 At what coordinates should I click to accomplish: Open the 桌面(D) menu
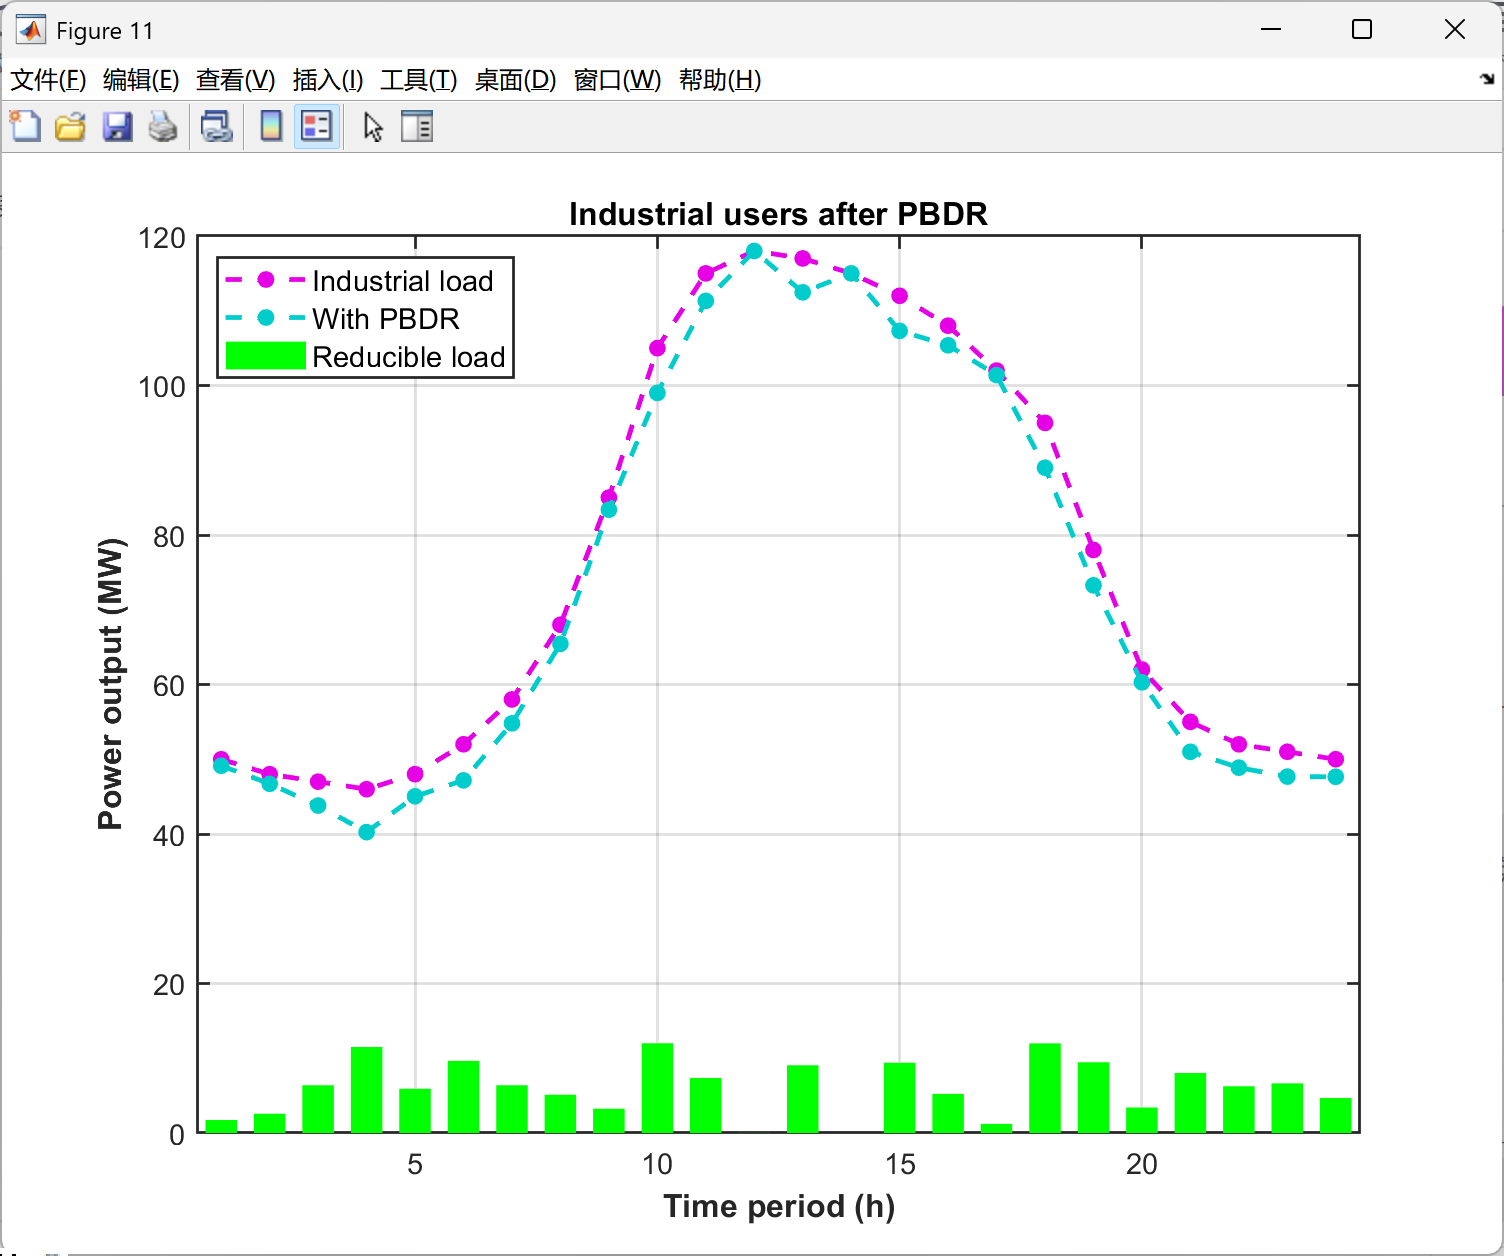515,80
